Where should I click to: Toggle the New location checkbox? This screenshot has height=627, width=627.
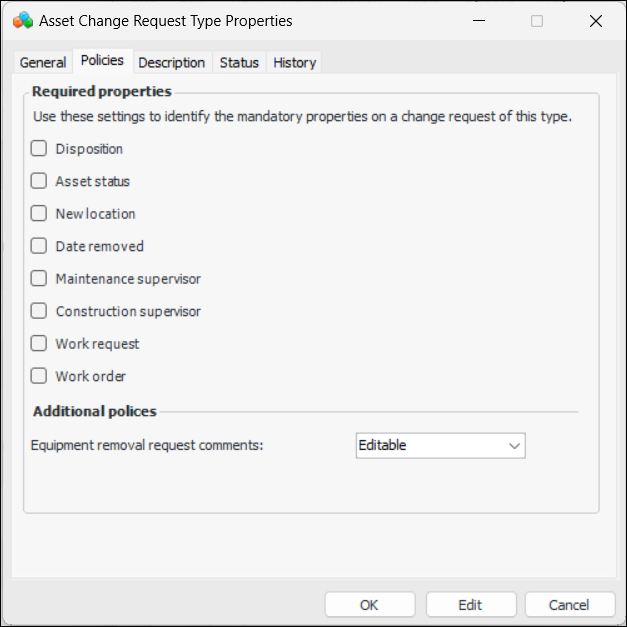(x=39, y=214)
